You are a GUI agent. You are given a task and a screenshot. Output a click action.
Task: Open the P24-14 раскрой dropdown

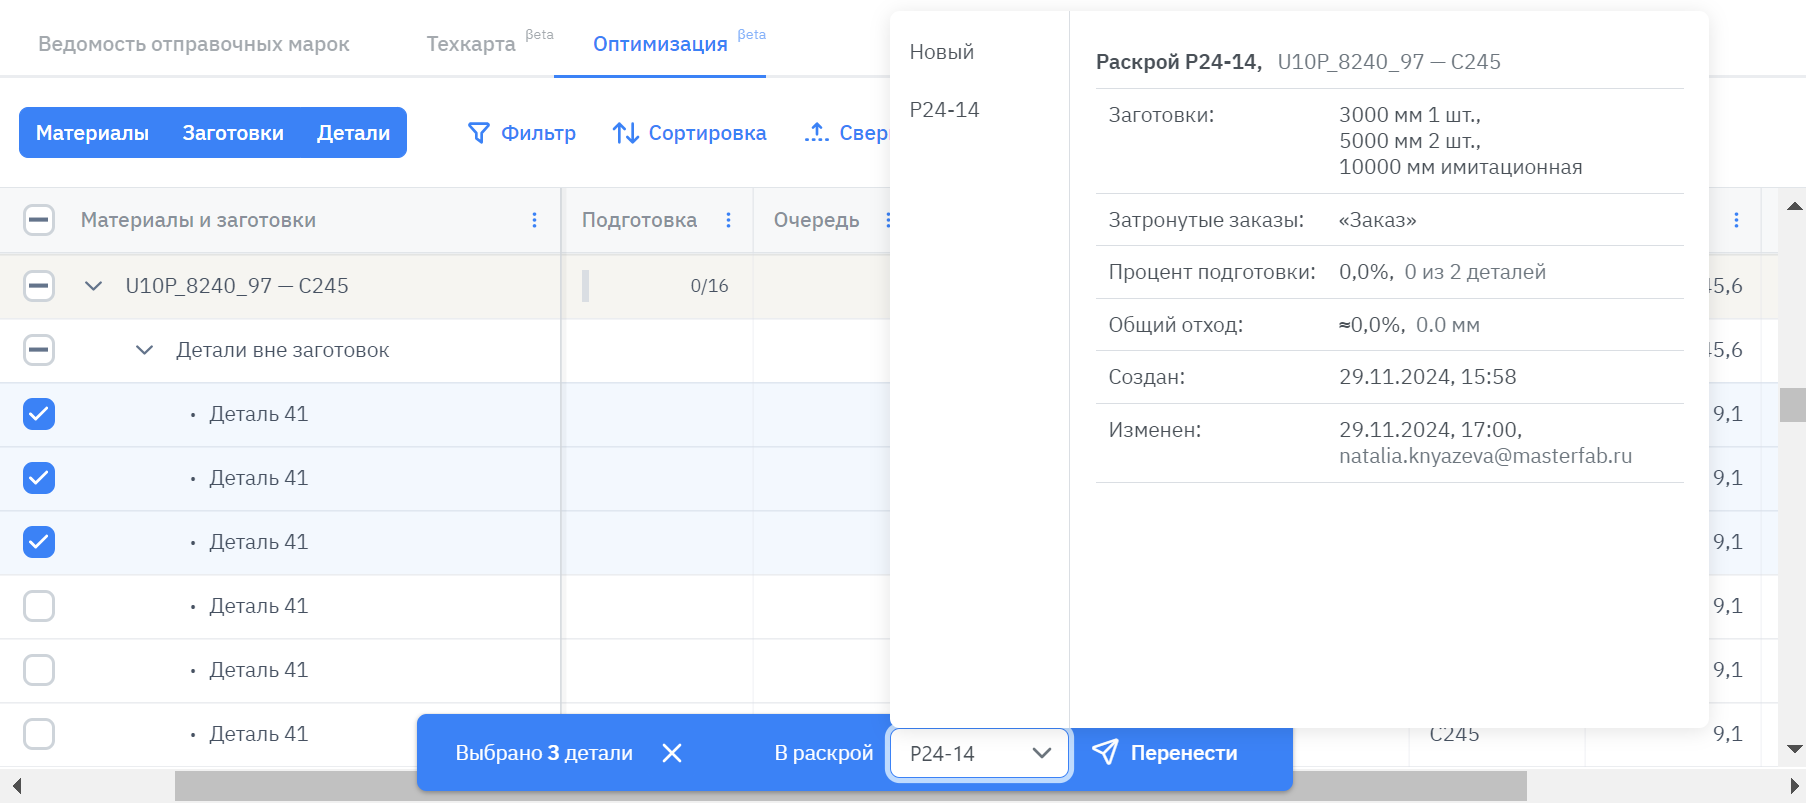point(979,753)
